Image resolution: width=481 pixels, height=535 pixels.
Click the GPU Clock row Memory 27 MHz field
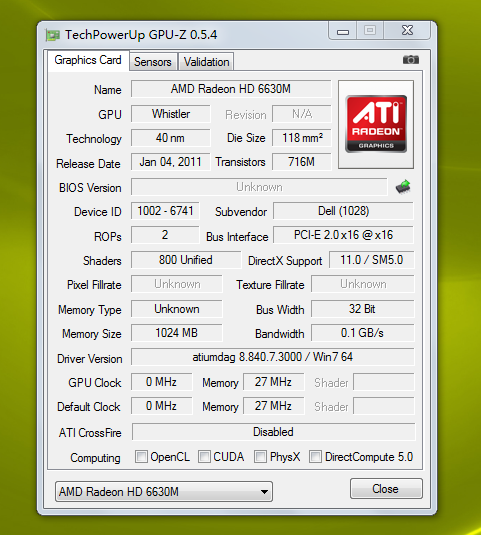(x=274, y=382)
